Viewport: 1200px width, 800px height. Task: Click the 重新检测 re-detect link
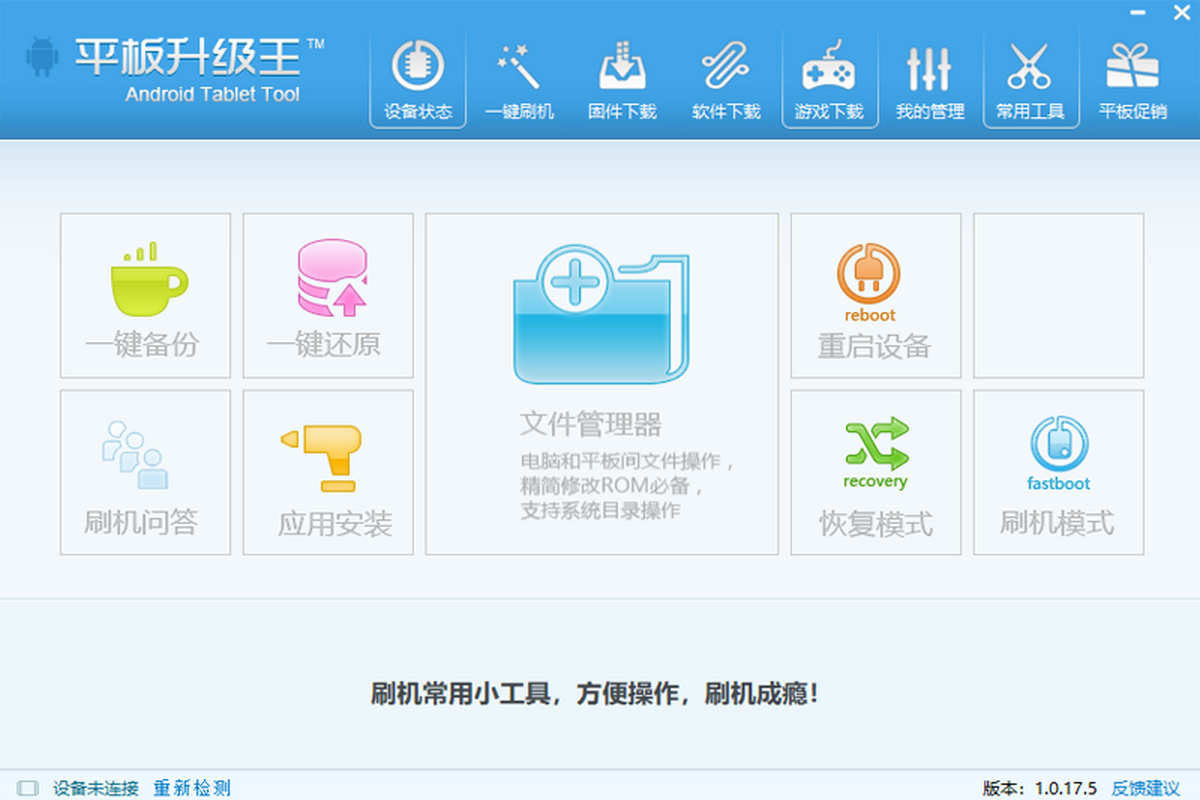tap(192, 788)
